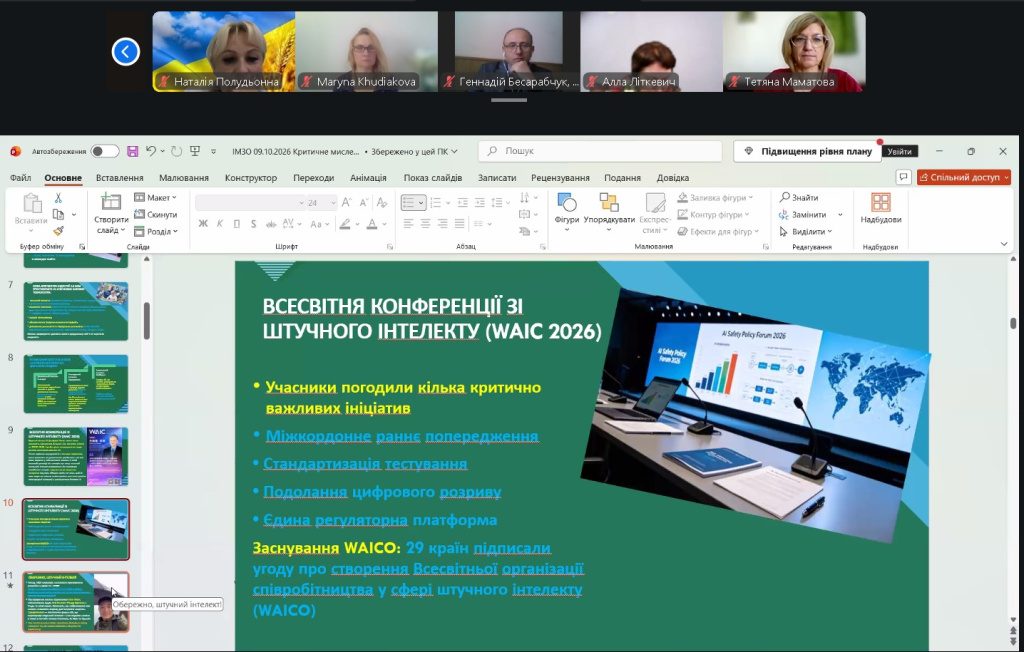Viewport: 1024px width, 652px height.
Task: Click the Save floppy disk icon
Action: (x=133, y=152)
